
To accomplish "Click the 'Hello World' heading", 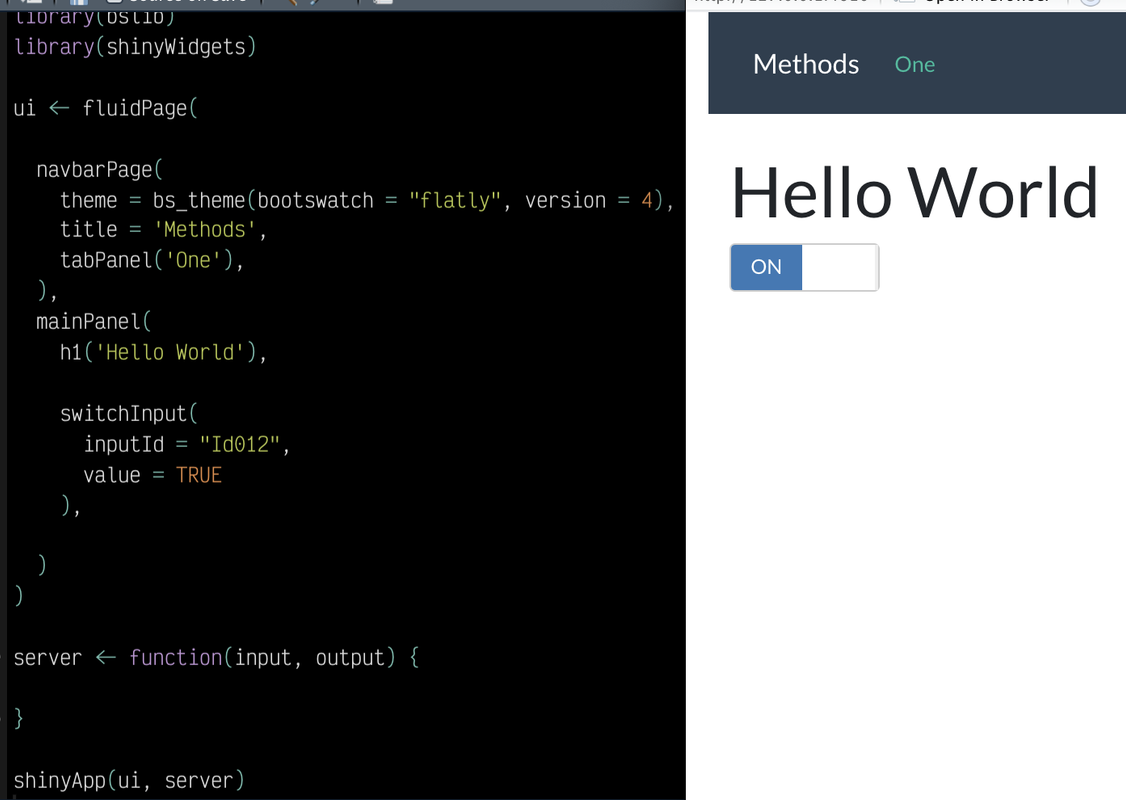I will (x=914, y=192).
